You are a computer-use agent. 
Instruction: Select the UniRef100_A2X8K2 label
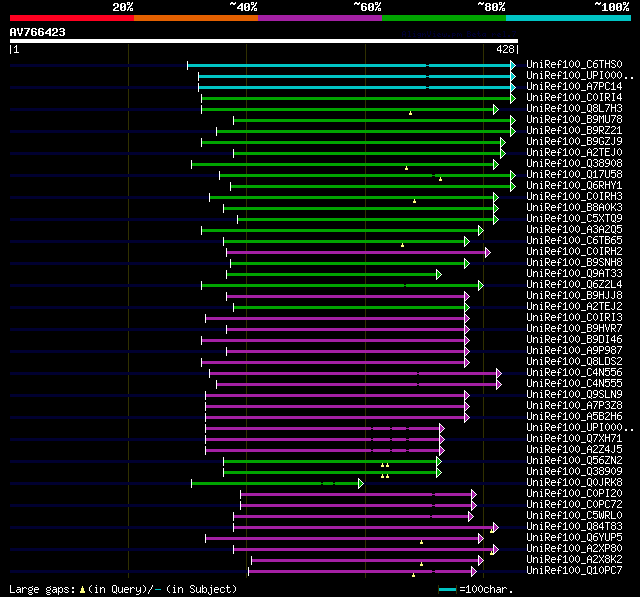click(x=574, y=560)
